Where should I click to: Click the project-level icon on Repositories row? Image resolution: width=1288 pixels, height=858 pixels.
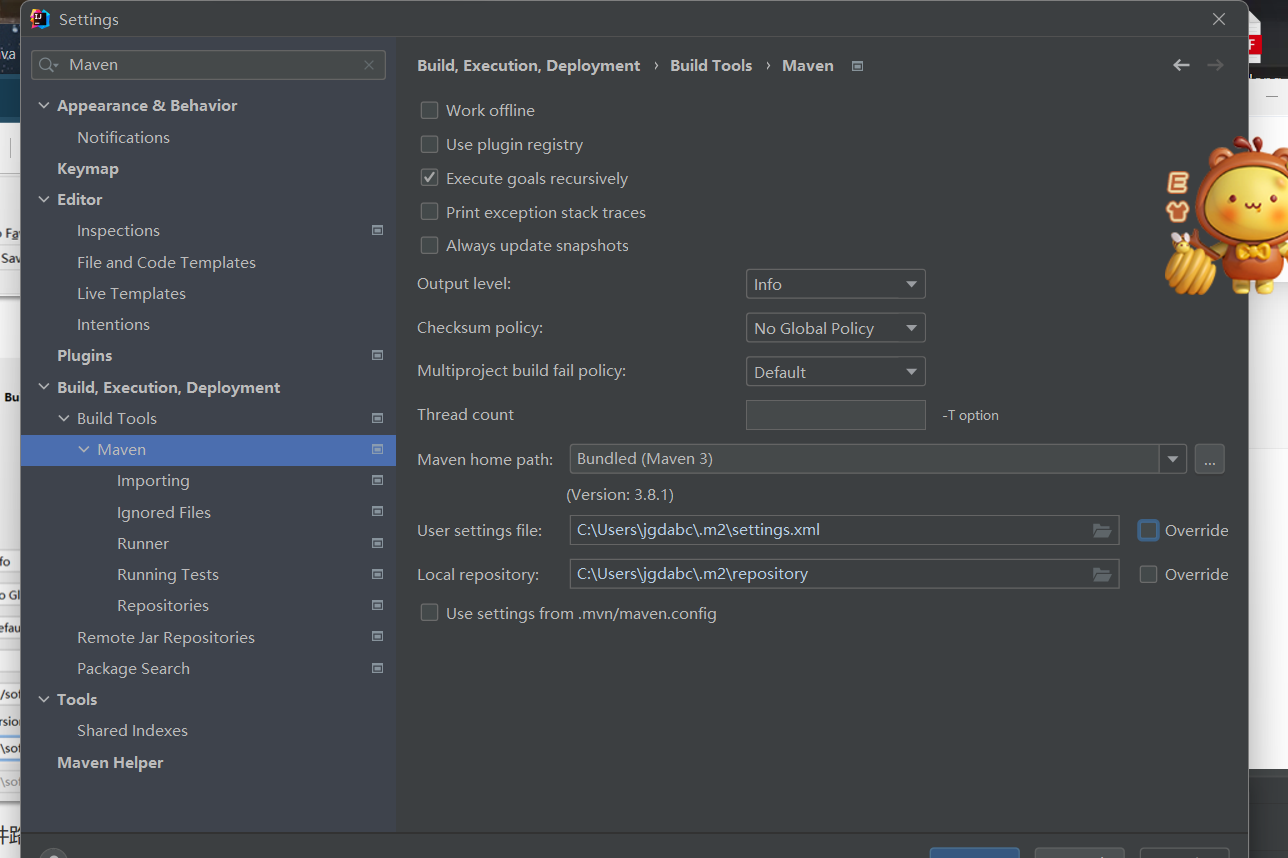(377, 605)
